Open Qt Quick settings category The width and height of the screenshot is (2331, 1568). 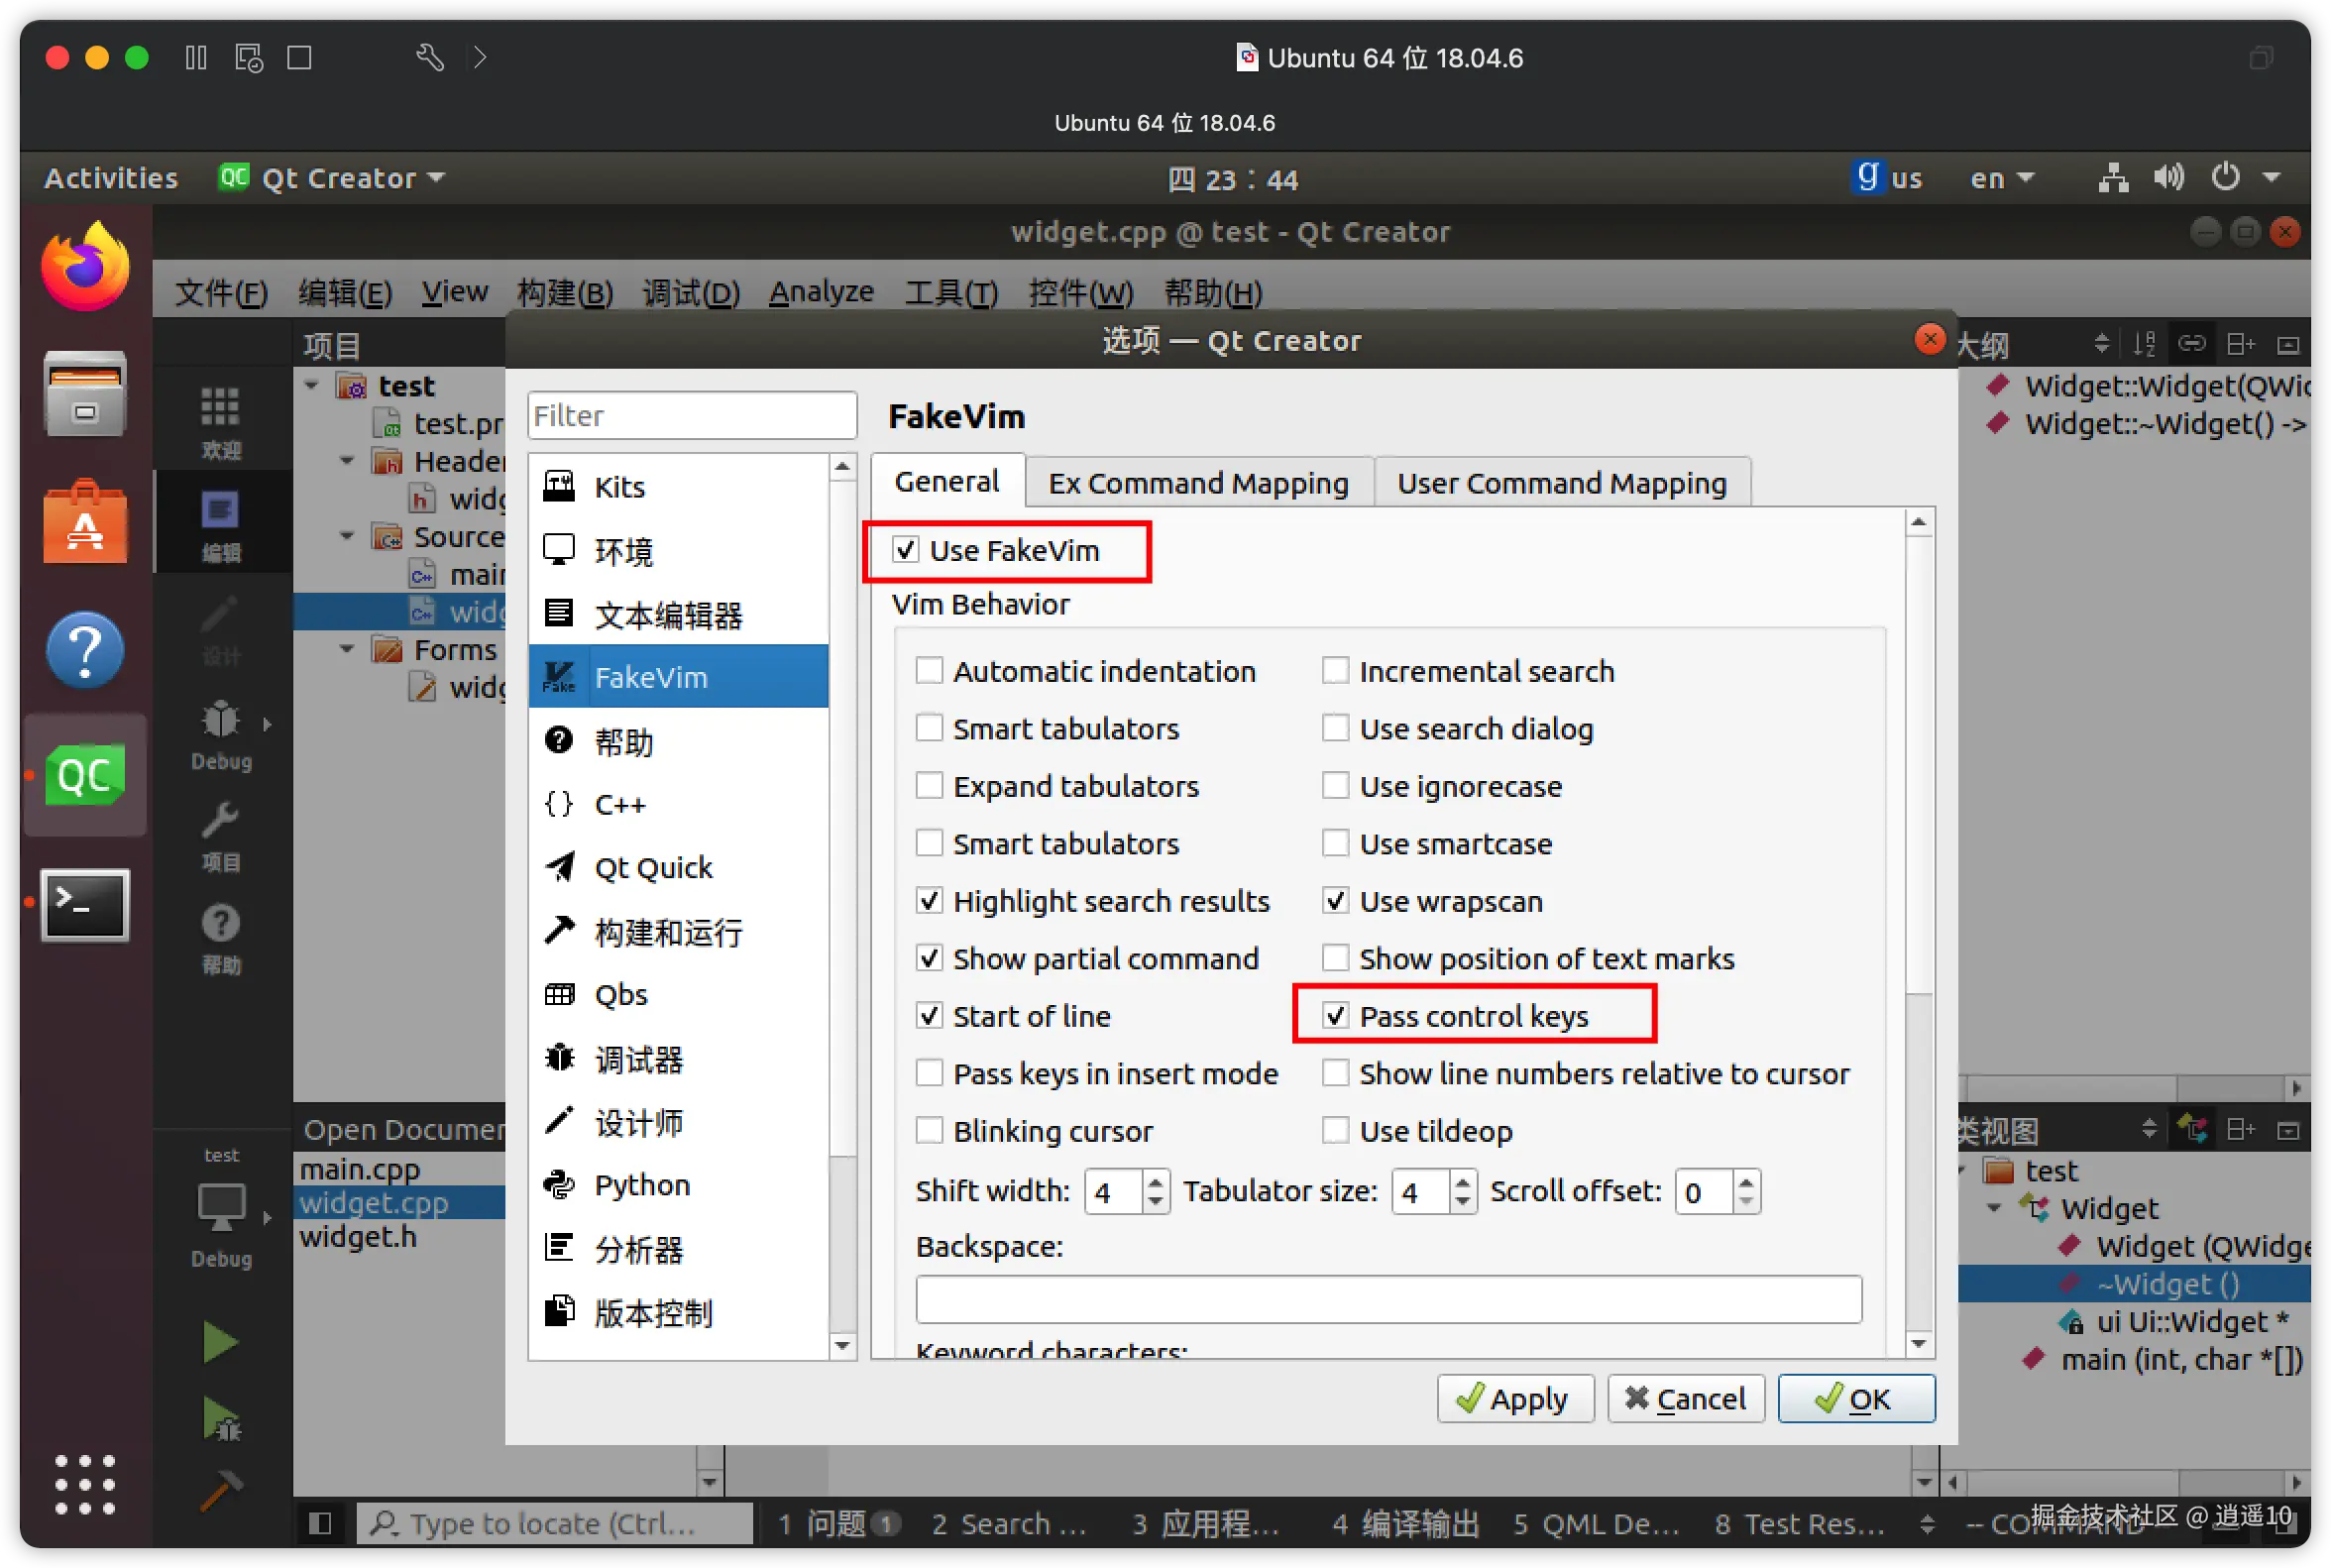652,867
